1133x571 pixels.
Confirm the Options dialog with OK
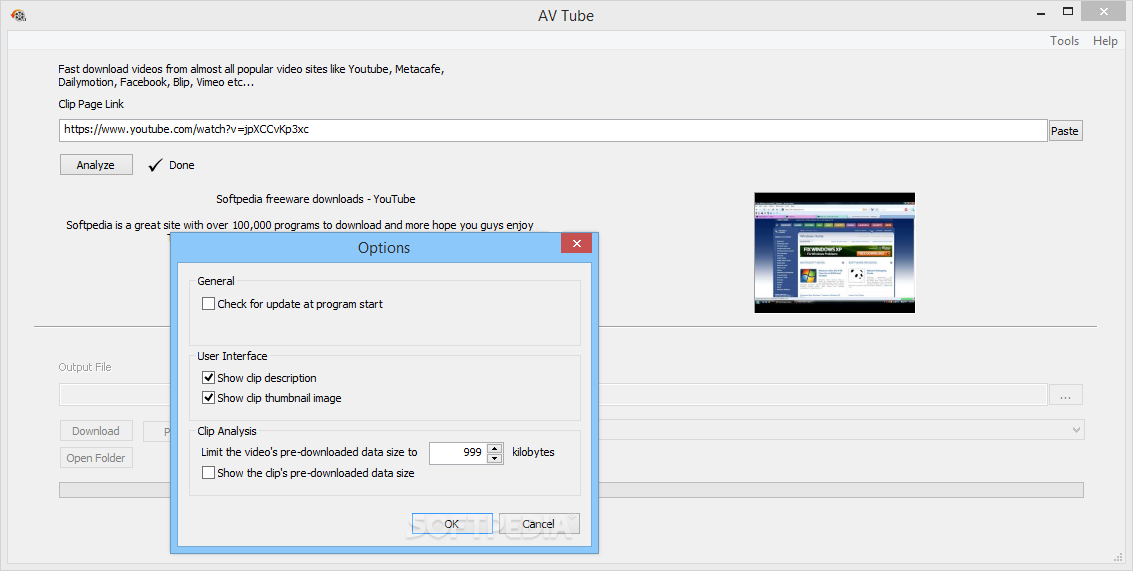click(x=452, y=524)
